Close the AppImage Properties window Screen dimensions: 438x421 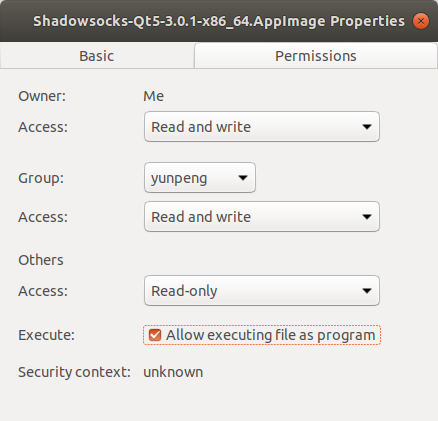421,21
